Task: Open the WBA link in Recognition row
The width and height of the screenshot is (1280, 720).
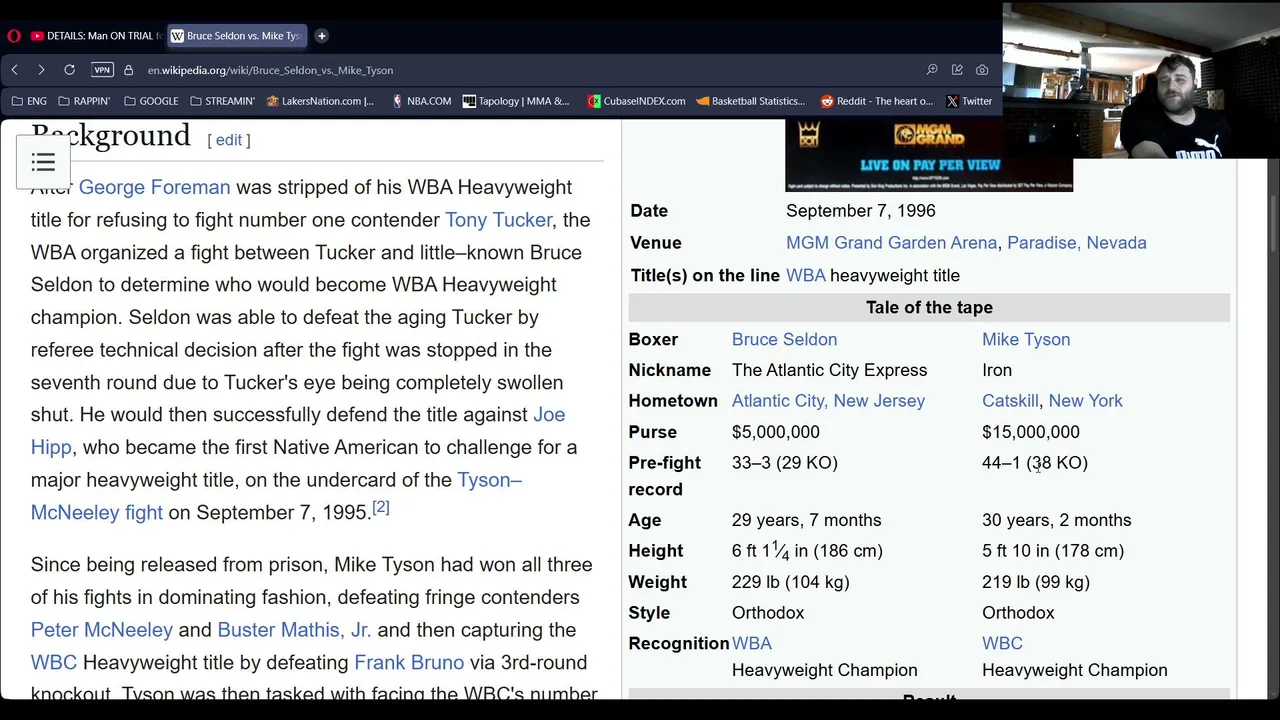Action: pos(752,643)
